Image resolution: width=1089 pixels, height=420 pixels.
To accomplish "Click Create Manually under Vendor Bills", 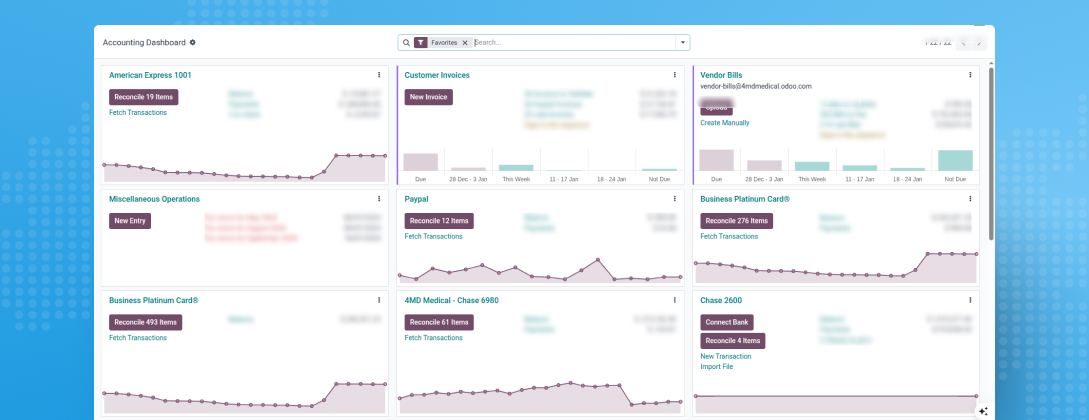I will click(x=724, y=122).
